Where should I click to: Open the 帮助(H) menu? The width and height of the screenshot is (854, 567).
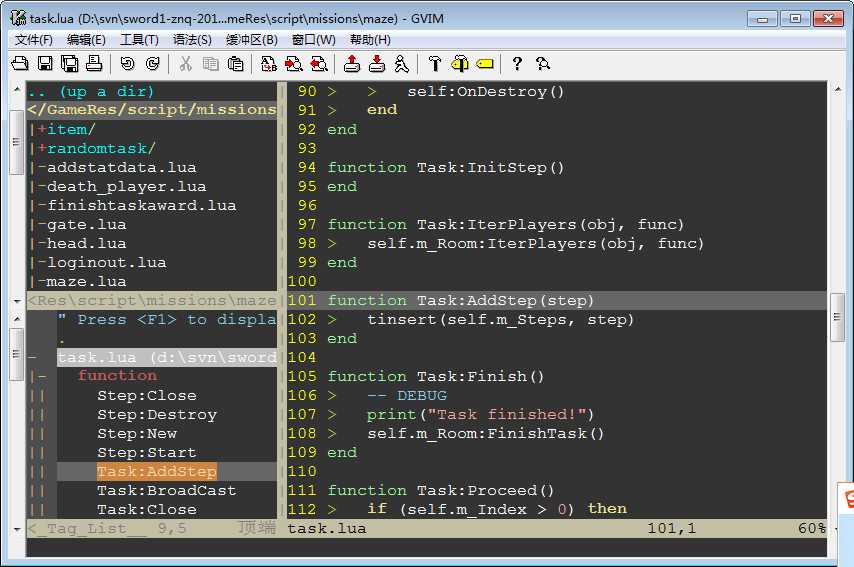point(370,40)
